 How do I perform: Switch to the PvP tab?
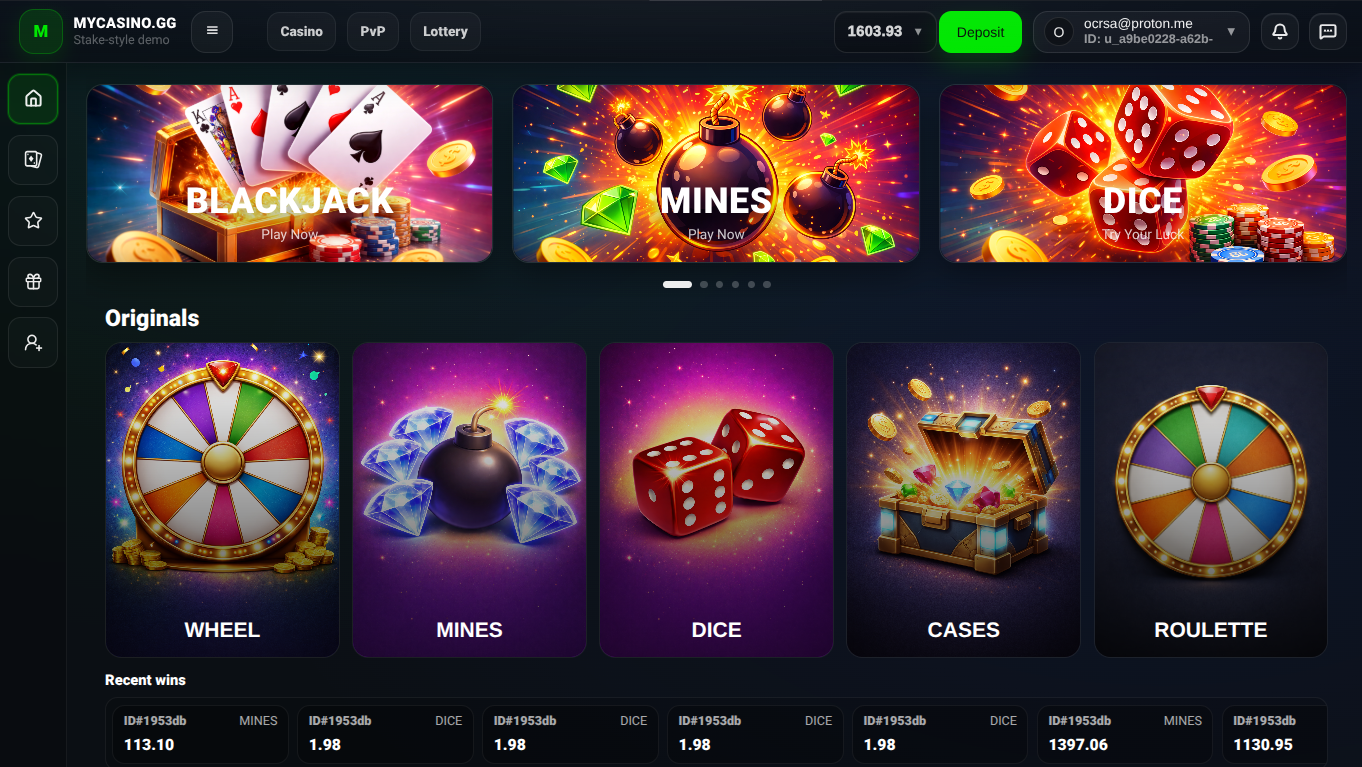click(373, 32)
